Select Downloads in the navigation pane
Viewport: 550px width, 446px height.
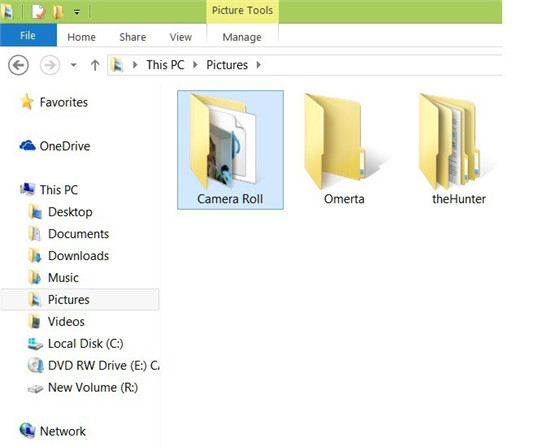pyautogui.click(x=69, y=256)
